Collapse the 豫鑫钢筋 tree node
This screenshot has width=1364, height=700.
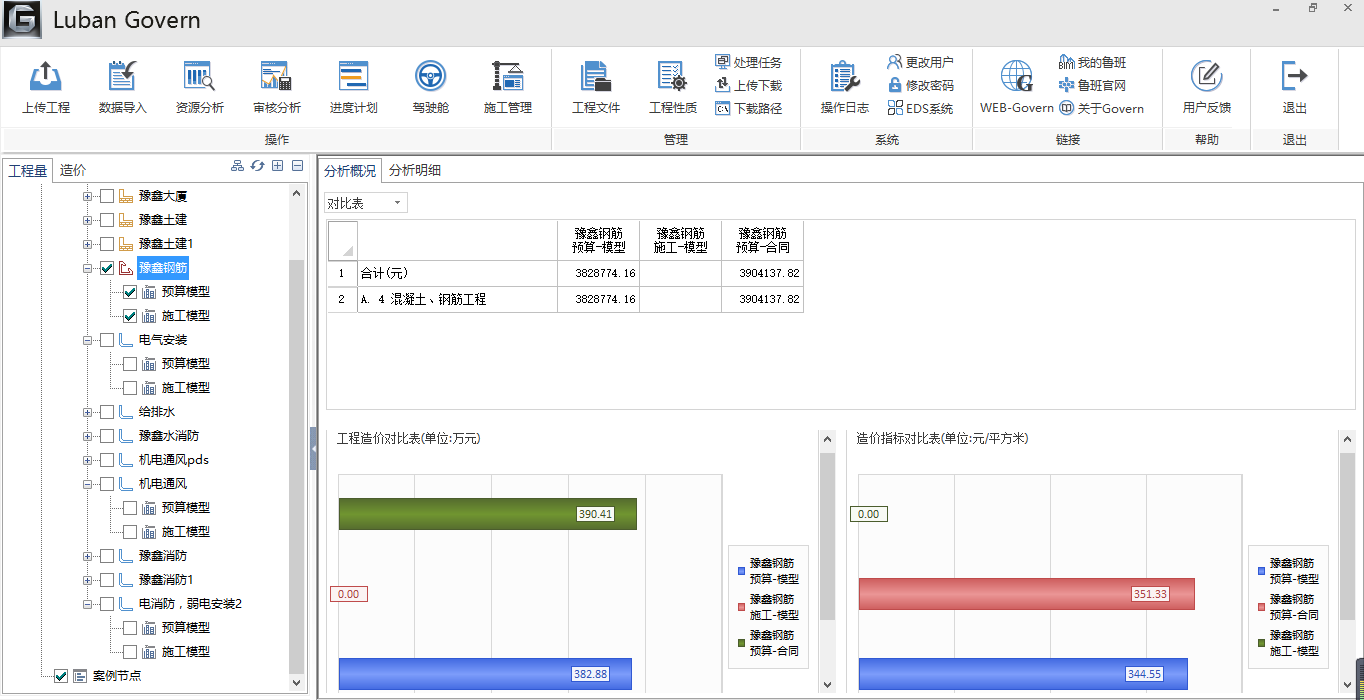point(87,268)
